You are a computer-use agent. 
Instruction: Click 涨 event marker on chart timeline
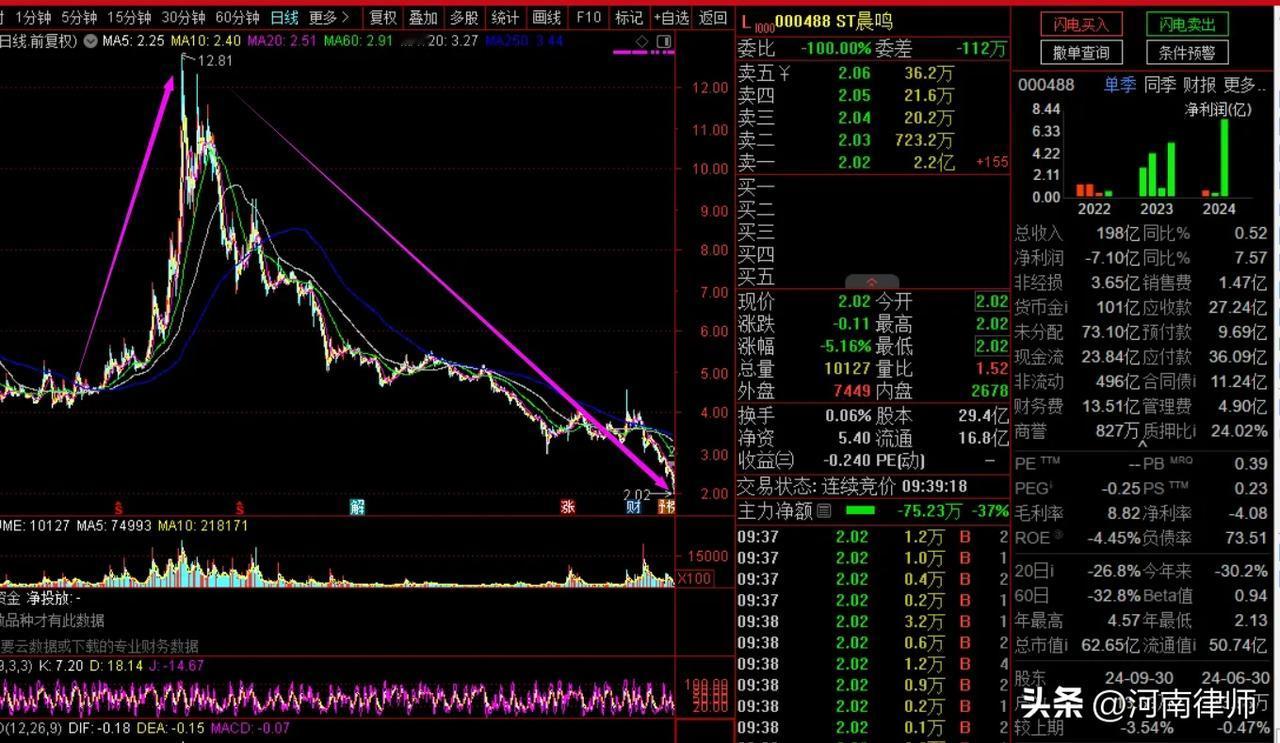[567, 507]
